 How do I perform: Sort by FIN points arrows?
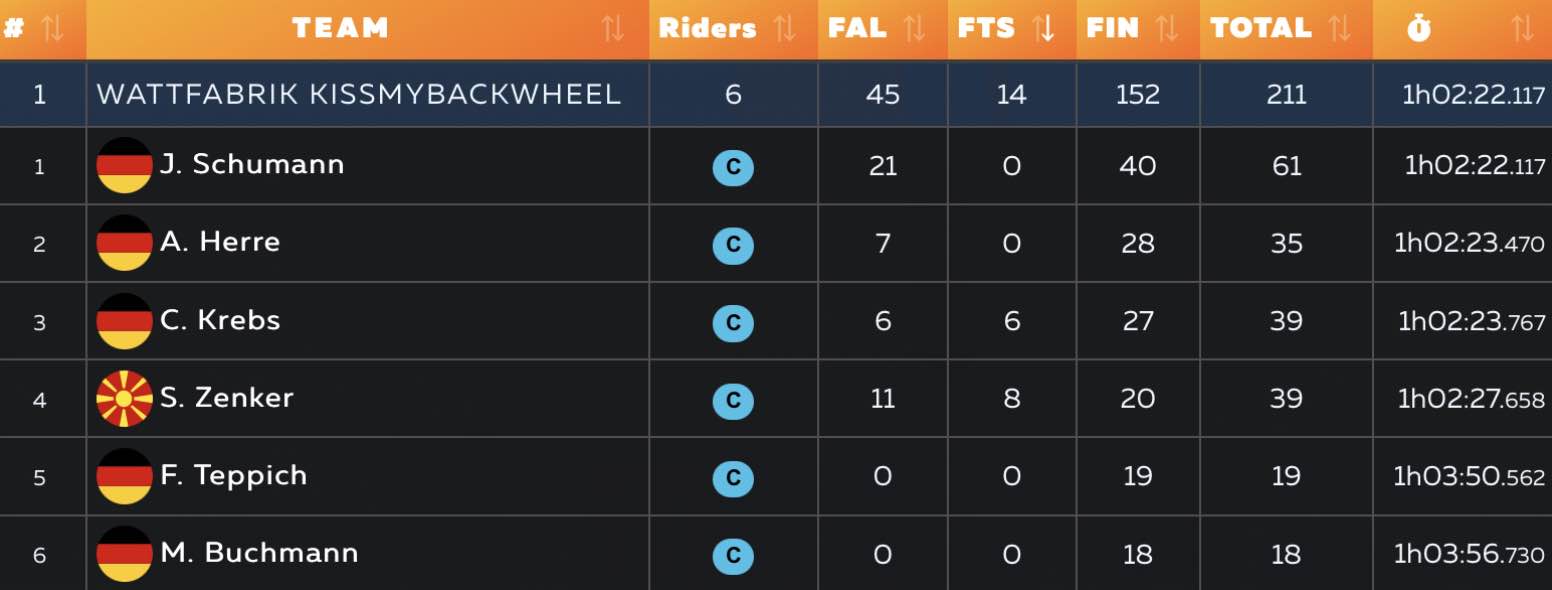1166,29
